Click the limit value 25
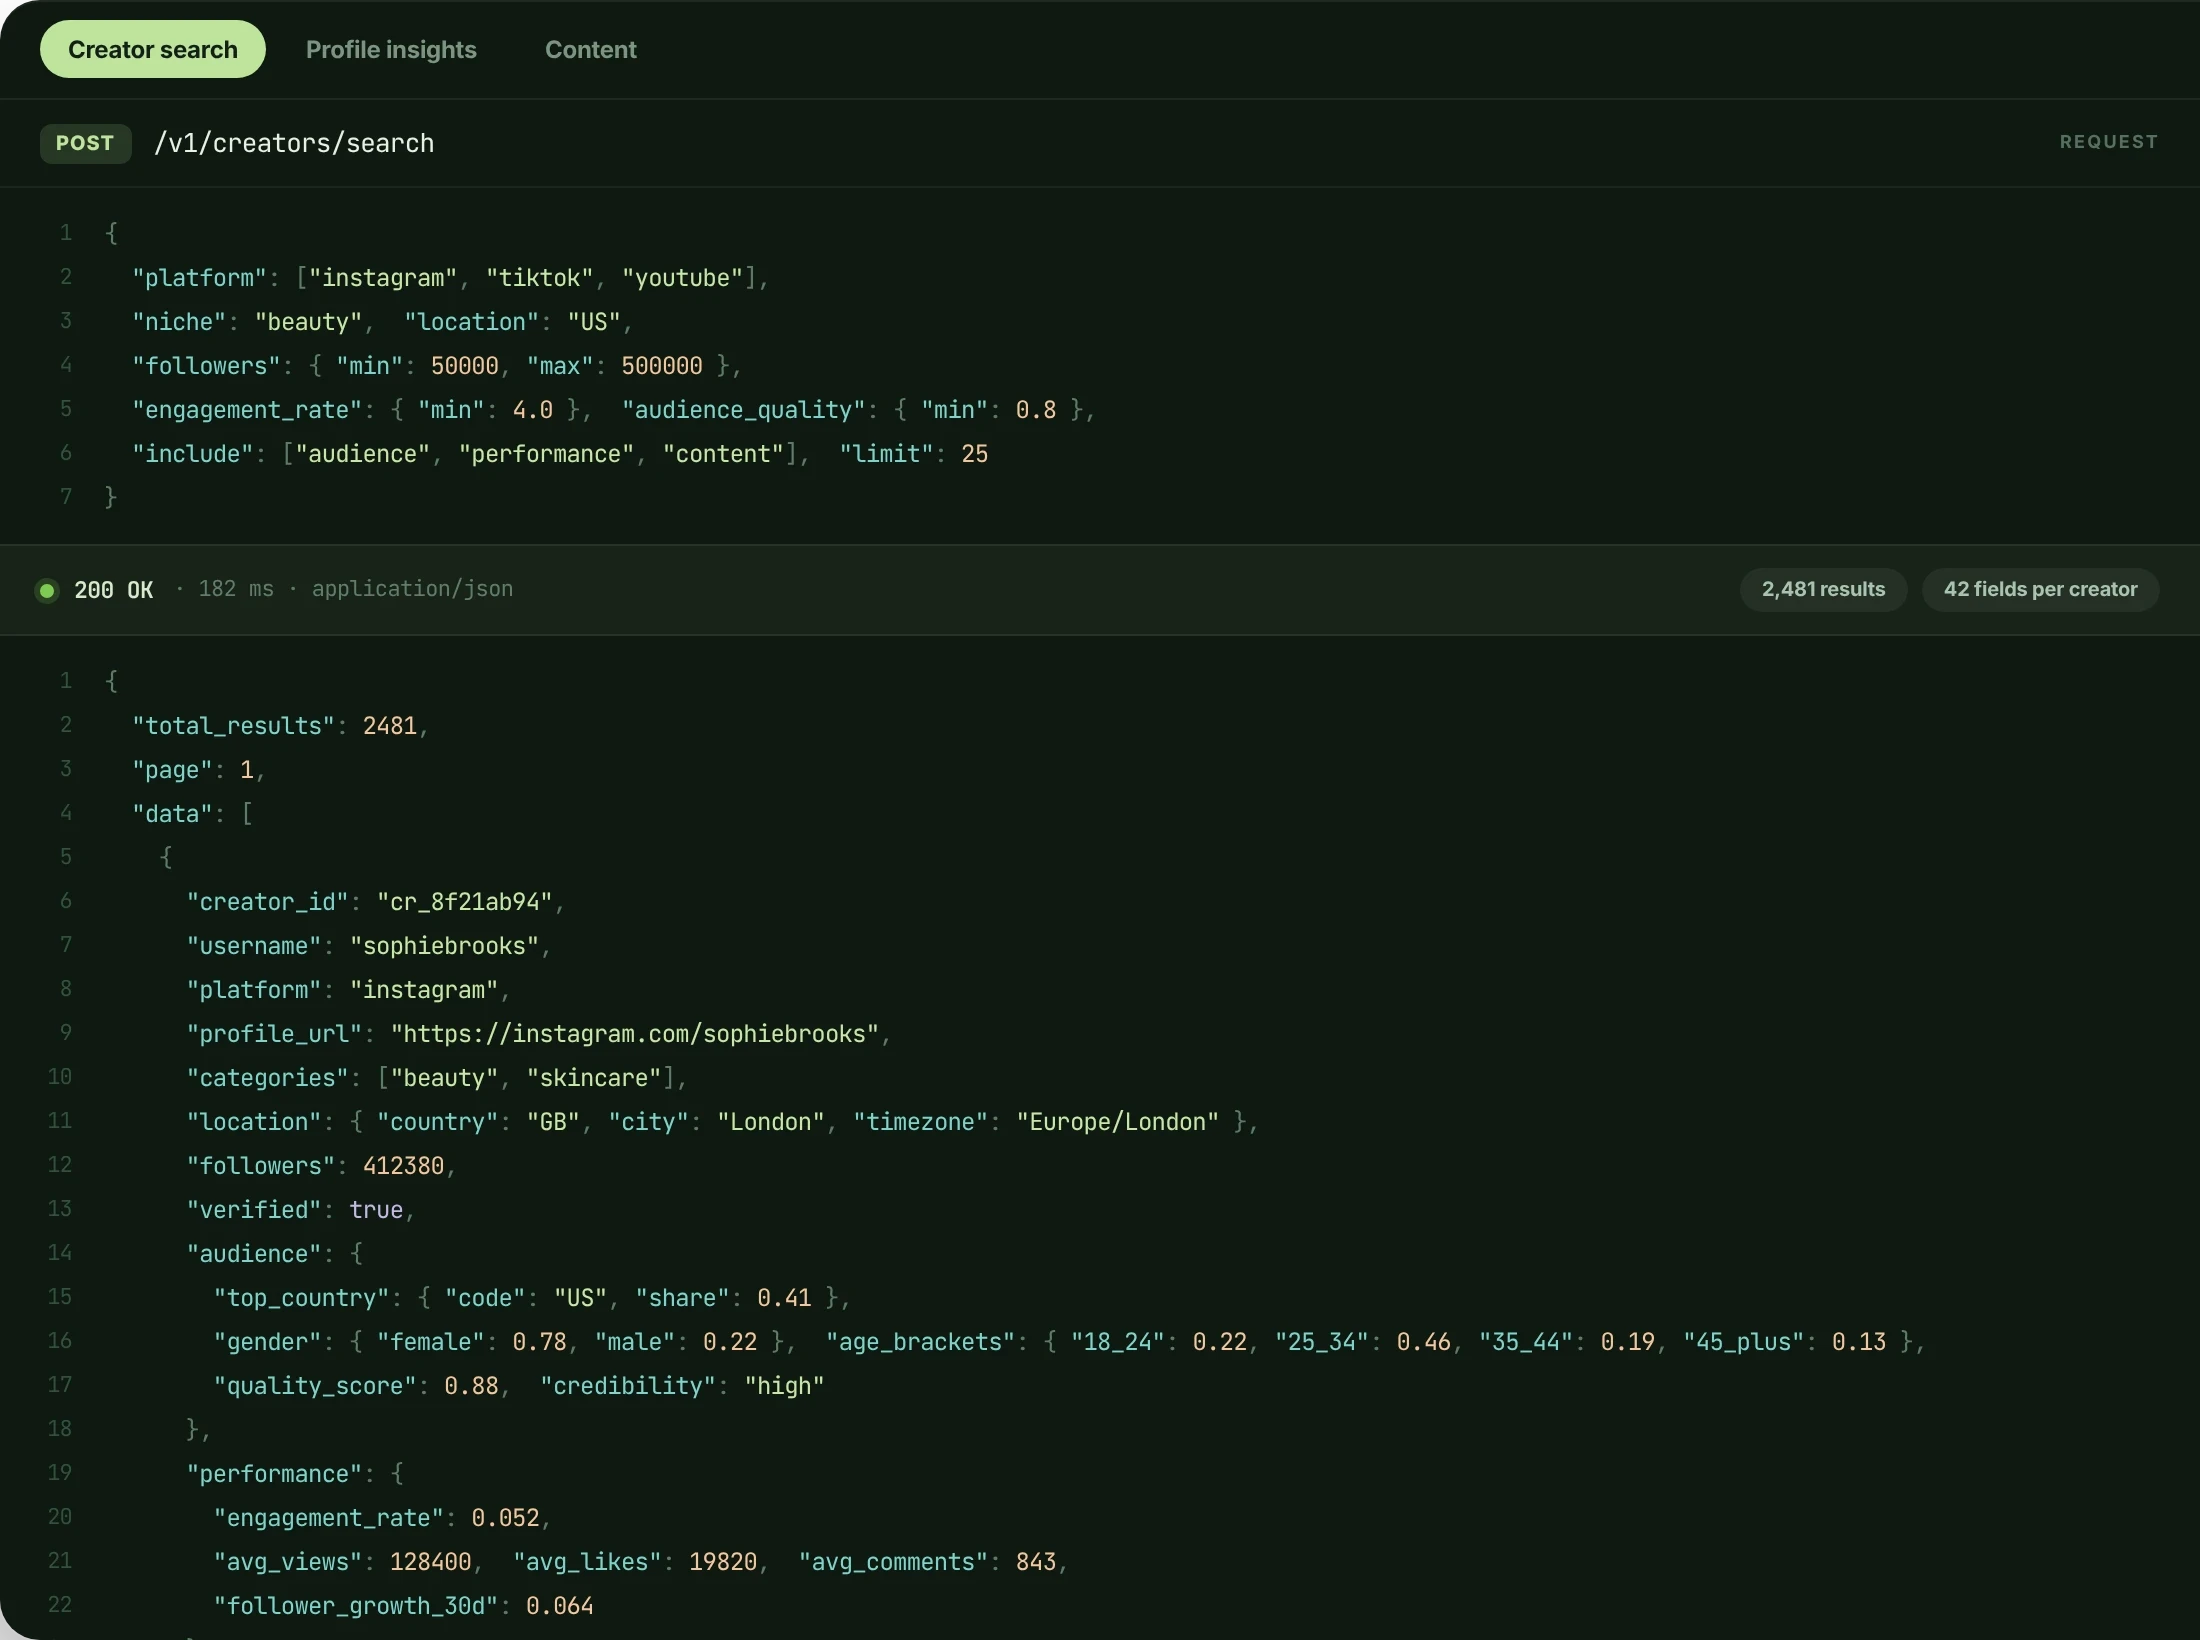Screen dimensions: 2200x1640 pos(975,454)
